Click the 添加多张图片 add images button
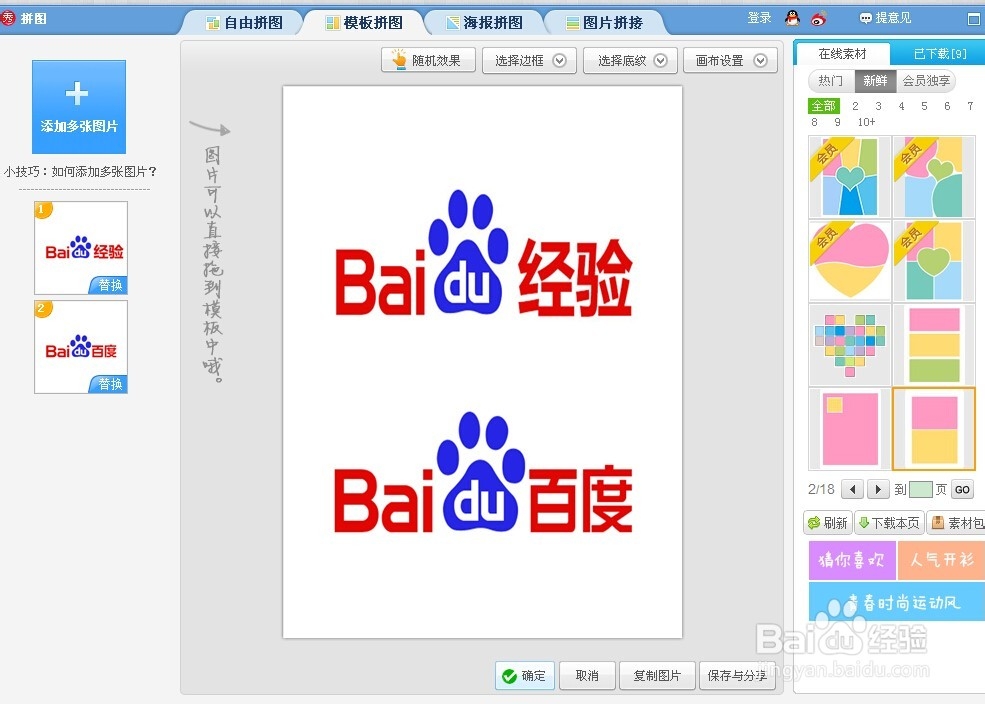The width and height of the screenshot is (985, 704). [x=79, y=106]
